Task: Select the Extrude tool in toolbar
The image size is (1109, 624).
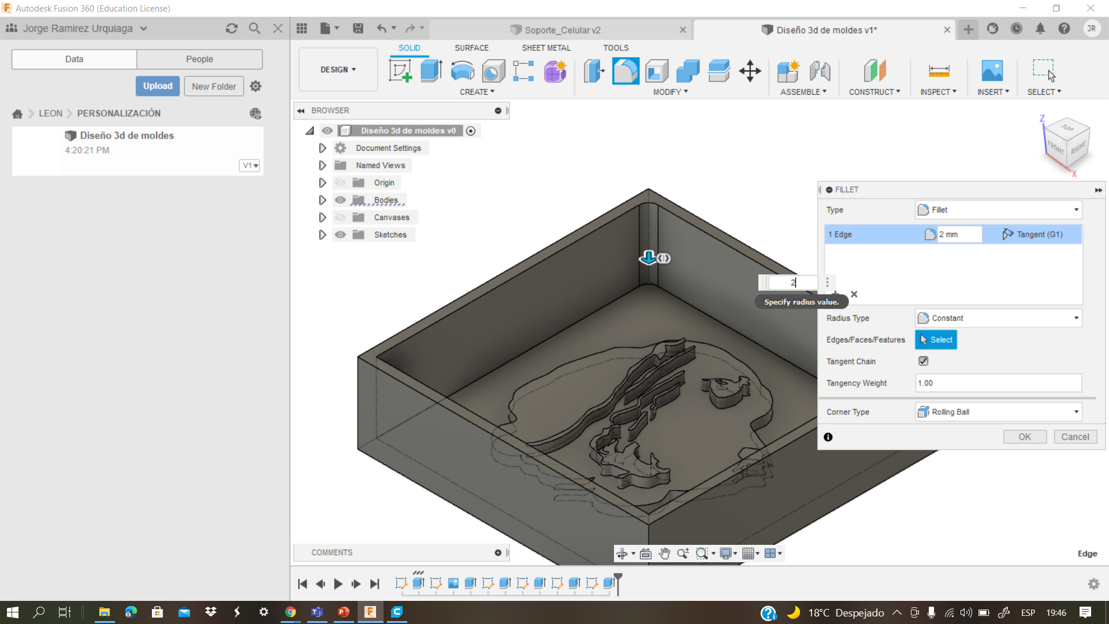Action: coord(431,70)
